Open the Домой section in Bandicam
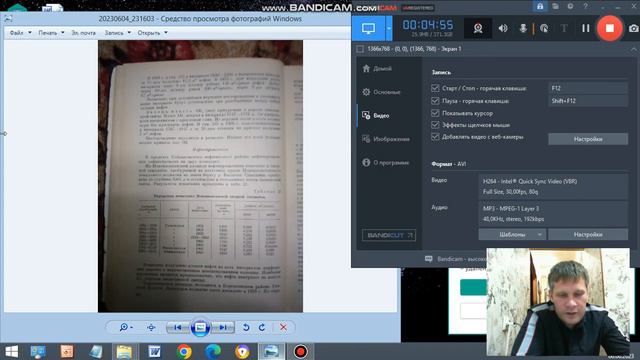Viewport: 640px width, 360px height. 377,69
